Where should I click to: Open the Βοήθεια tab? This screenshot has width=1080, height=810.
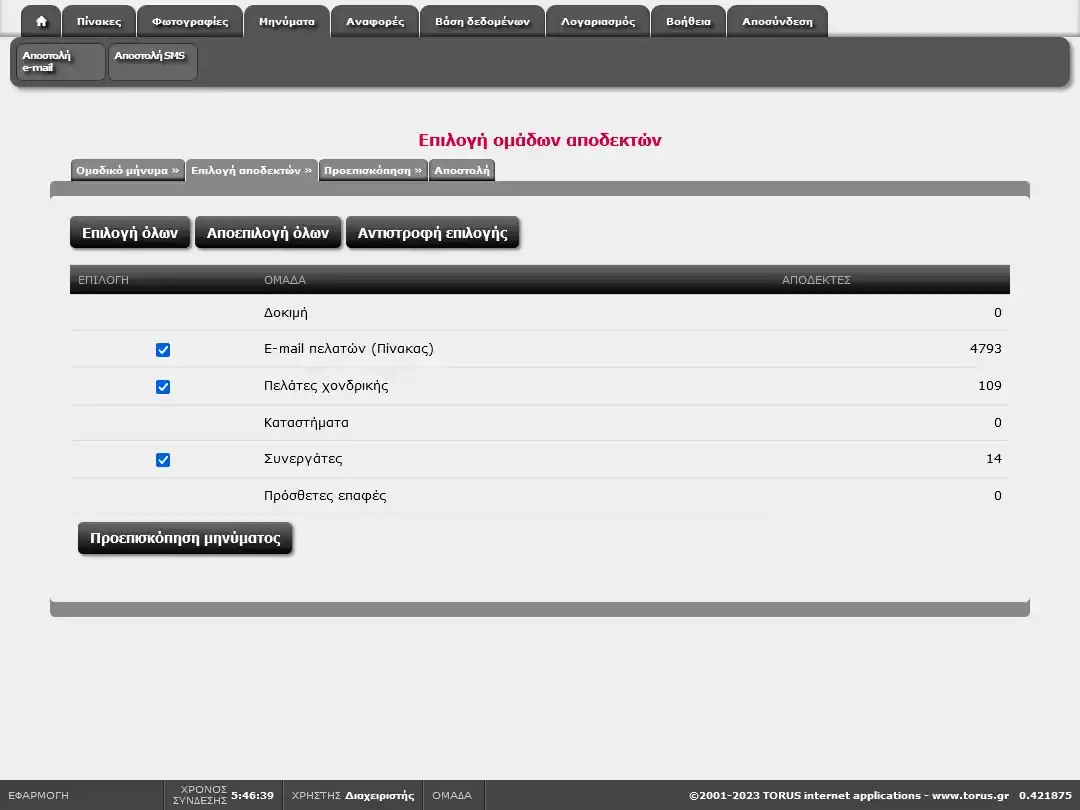688,21
